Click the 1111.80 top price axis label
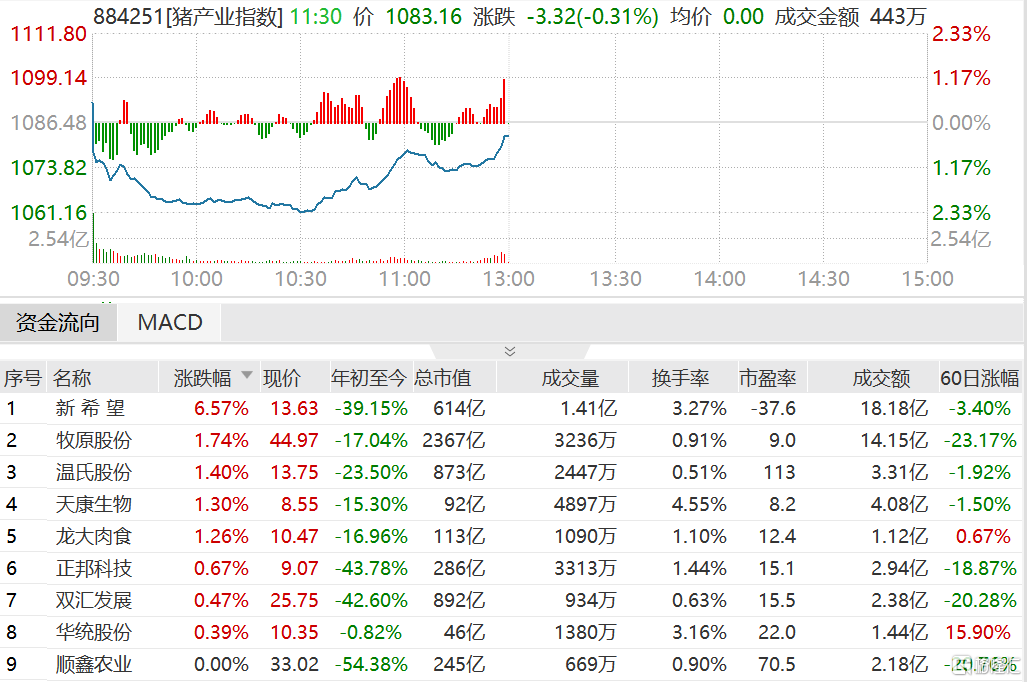This screenshot has width=1027, height=682. (x=48, y=33)
